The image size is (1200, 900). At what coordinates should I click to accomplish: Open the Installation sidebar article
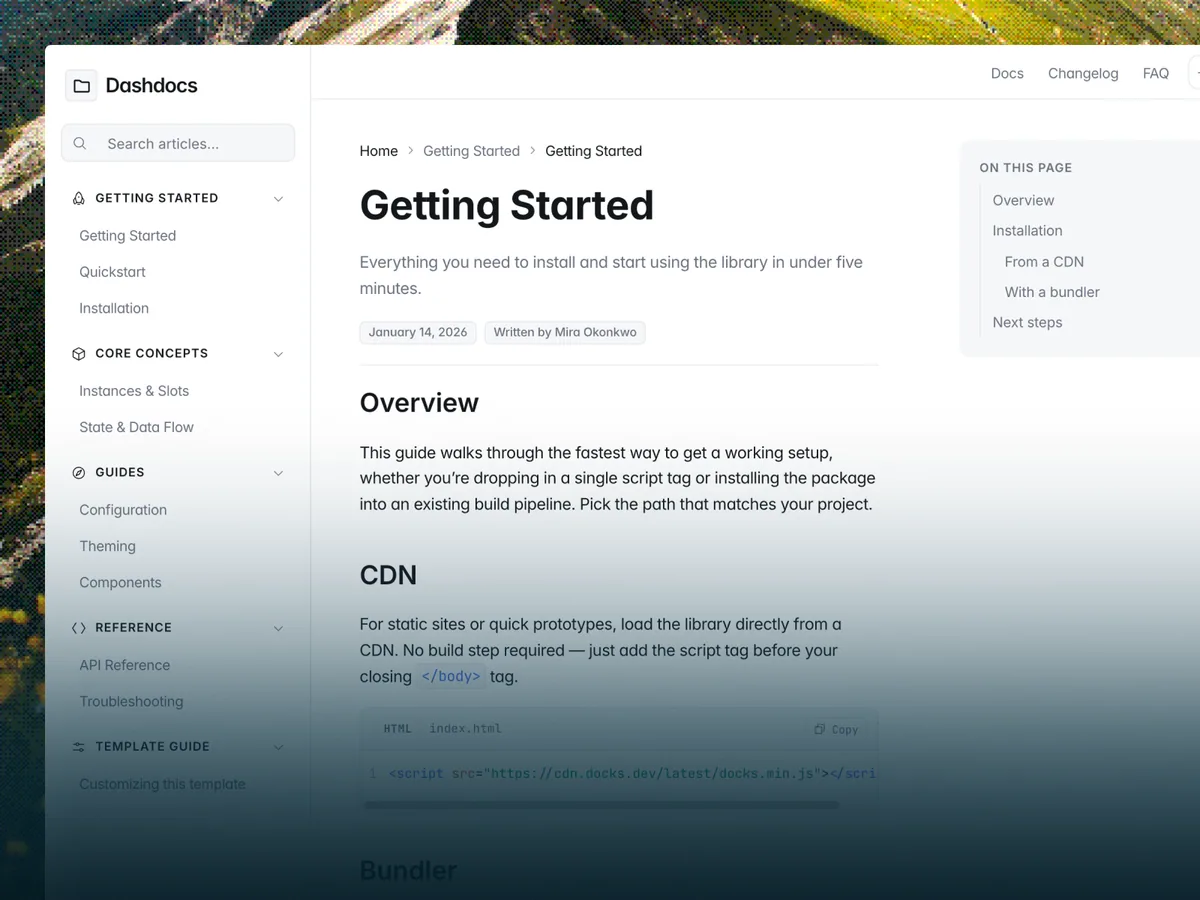click(114, 308)
